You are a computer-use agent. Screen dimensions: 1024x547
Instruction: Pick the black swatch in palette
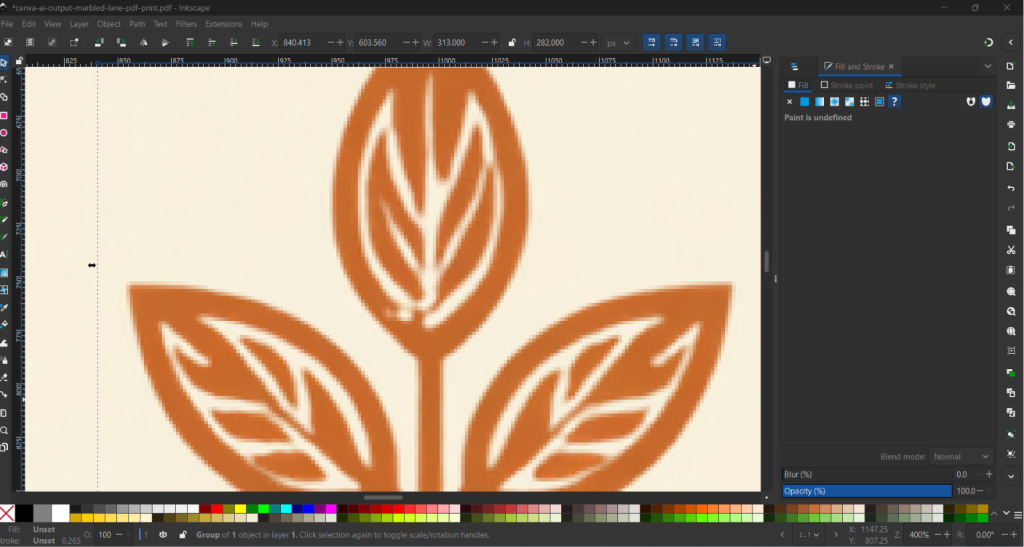(x=24, y=513)
